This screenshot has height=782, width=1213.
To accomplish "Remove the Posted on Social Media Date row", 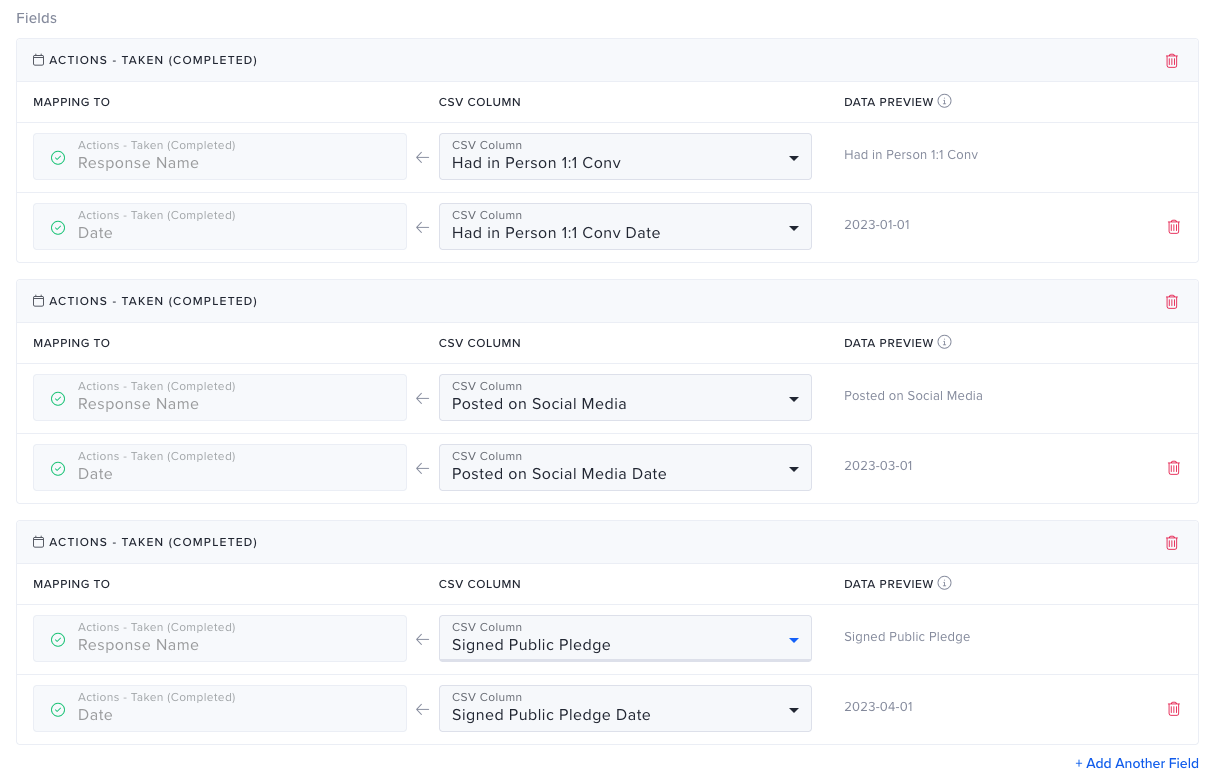I will coord(1174,468).
